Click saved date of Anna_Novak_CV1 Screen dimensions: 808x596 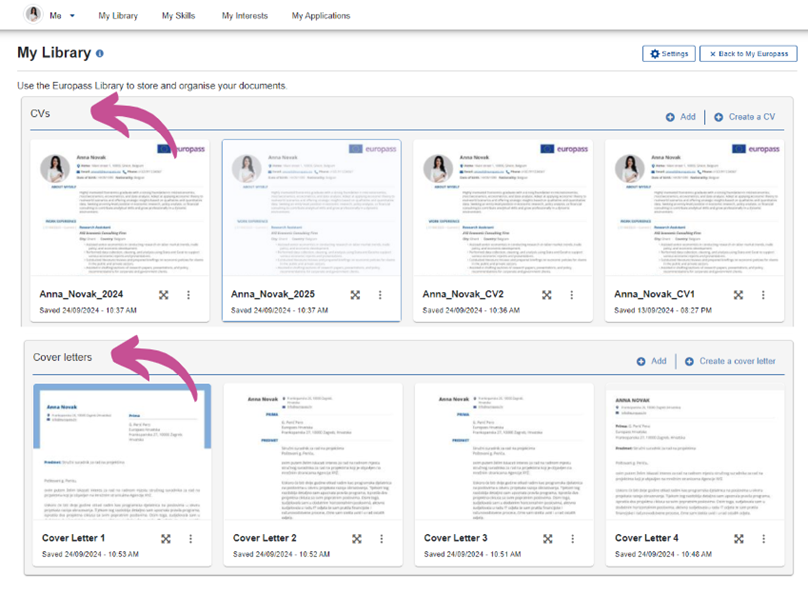click(663, 310)
